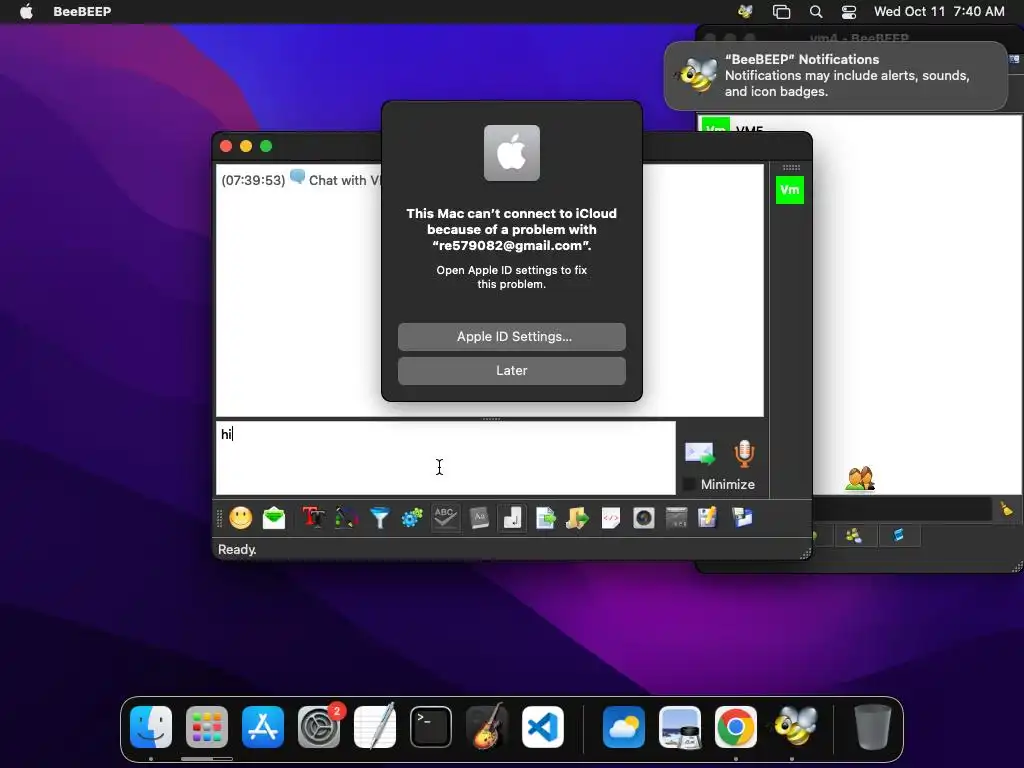This screenshot has width=1024, height=768.
Task: Toggle the dictionary word completer icon
Action: (479, 518)
